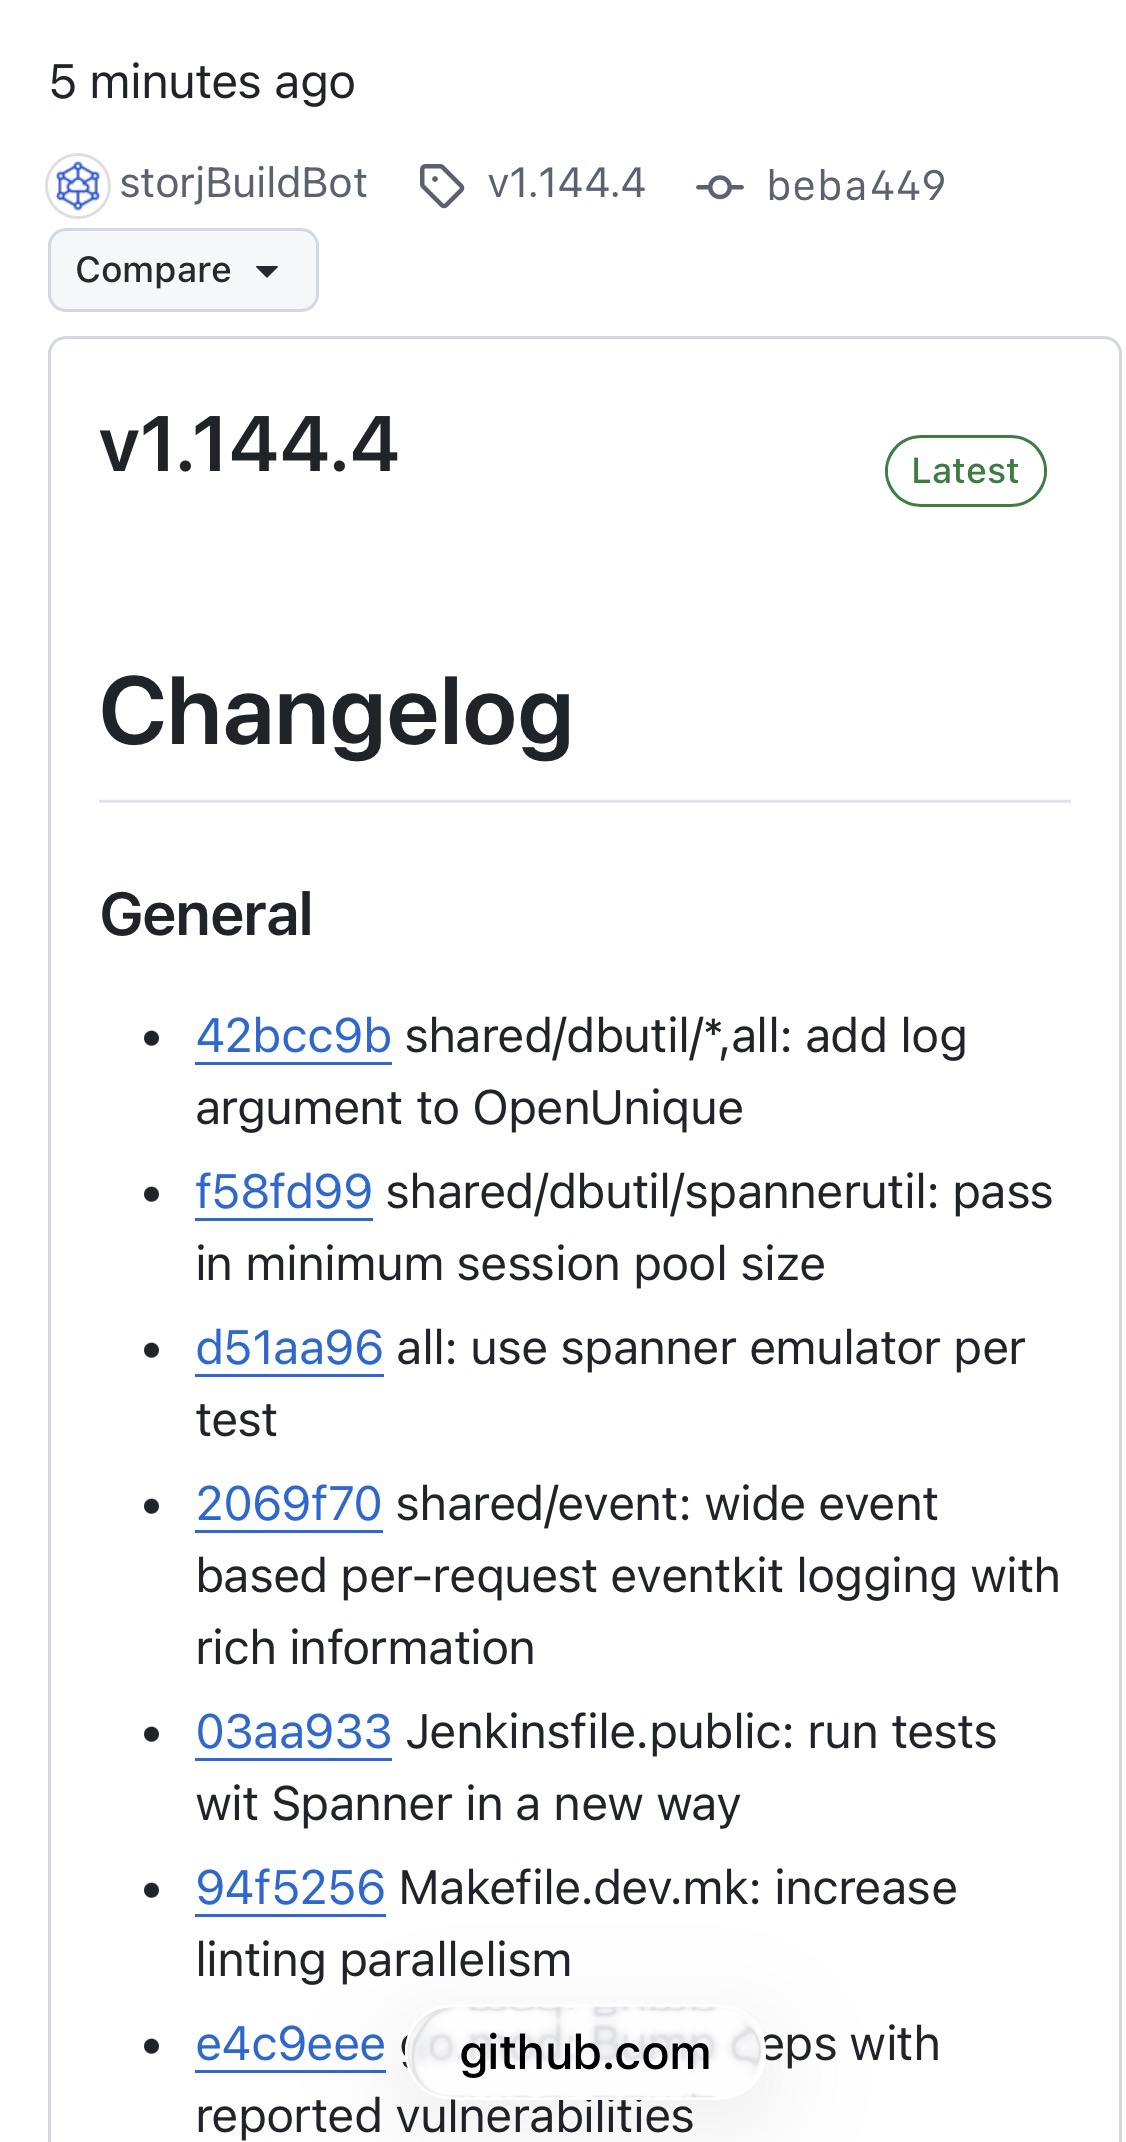Expand the Compare dropdown
Image resolution: width=1126 pixels, height=2142 pixels.
click(183, 270)
